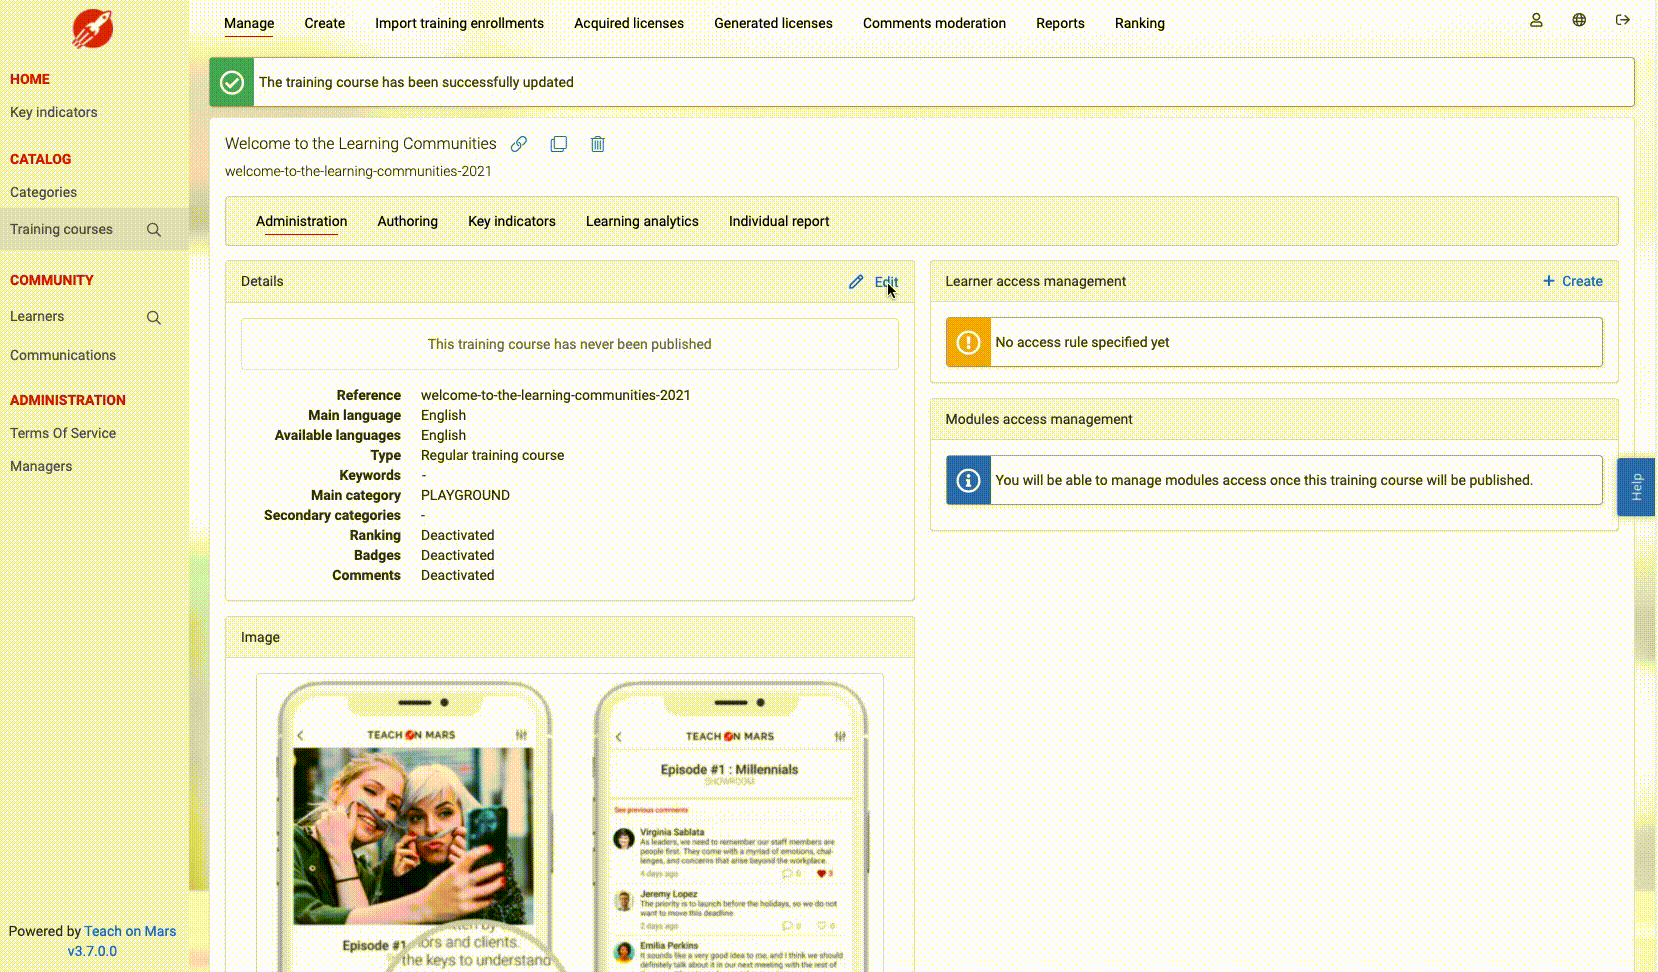1658x972 pixels.
Task: Click the course slug under the title
Action: coord(358,171)
